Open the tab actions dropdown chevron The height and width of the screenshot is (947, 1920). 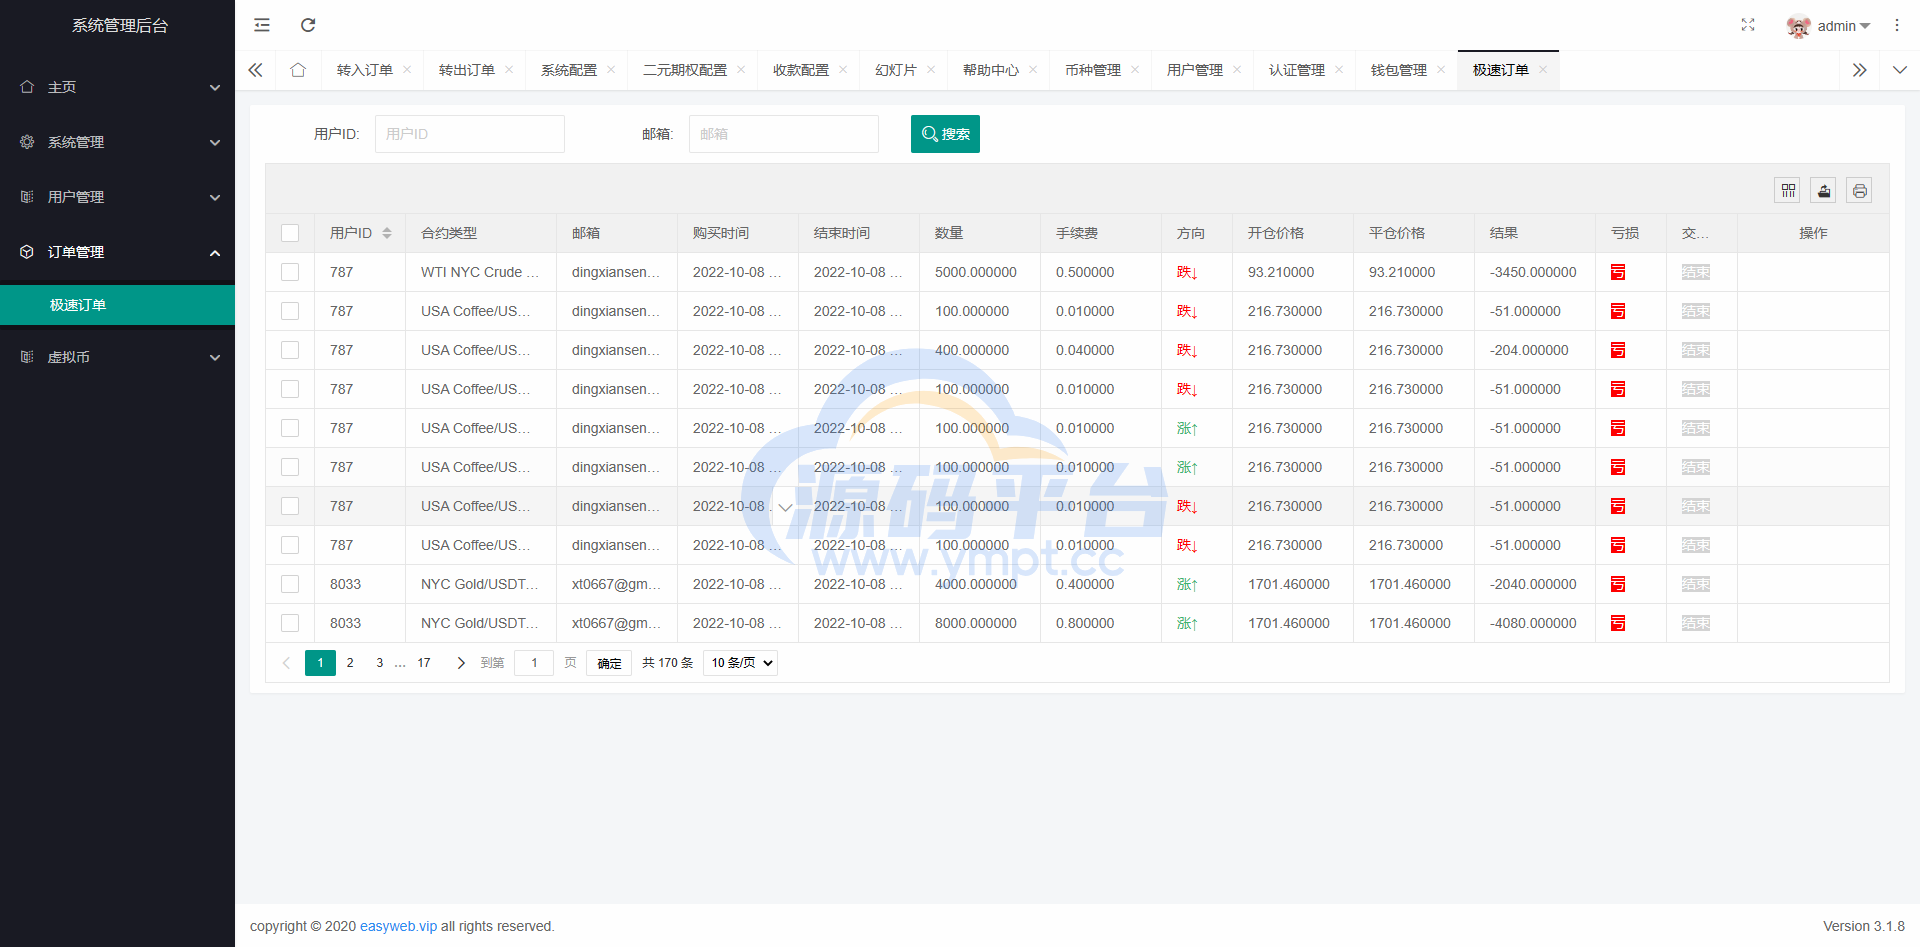1900,70
